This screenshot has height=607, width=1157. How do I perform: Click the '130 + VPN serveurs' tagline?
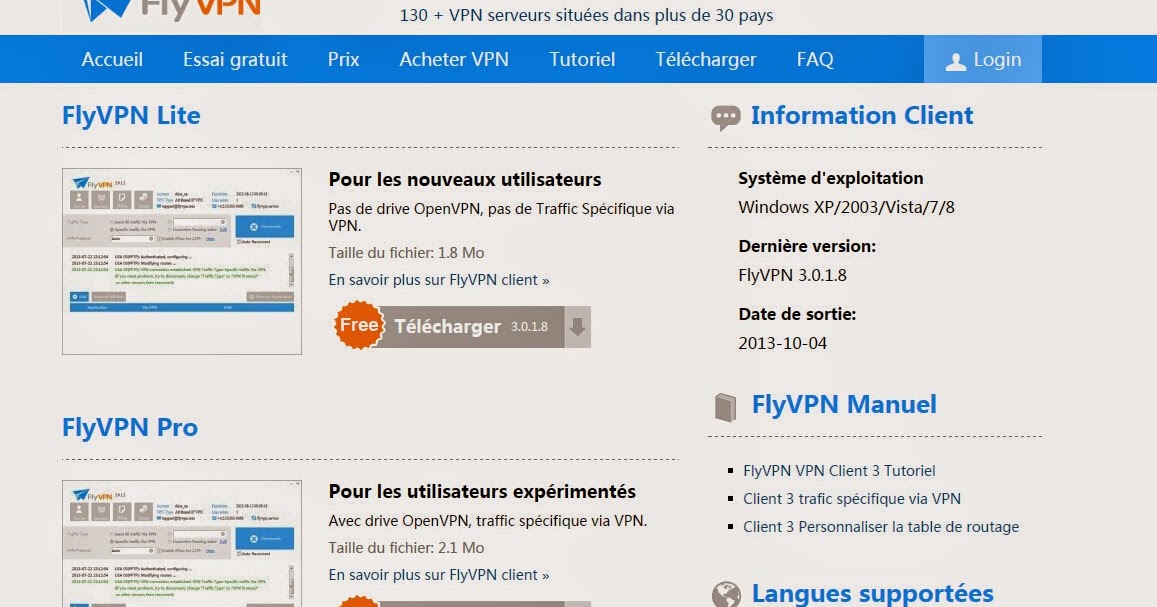587,15
